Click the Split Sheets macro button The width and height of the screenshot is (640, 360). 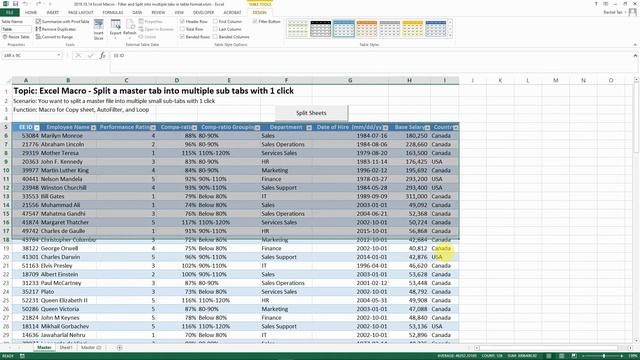(311, 113)
